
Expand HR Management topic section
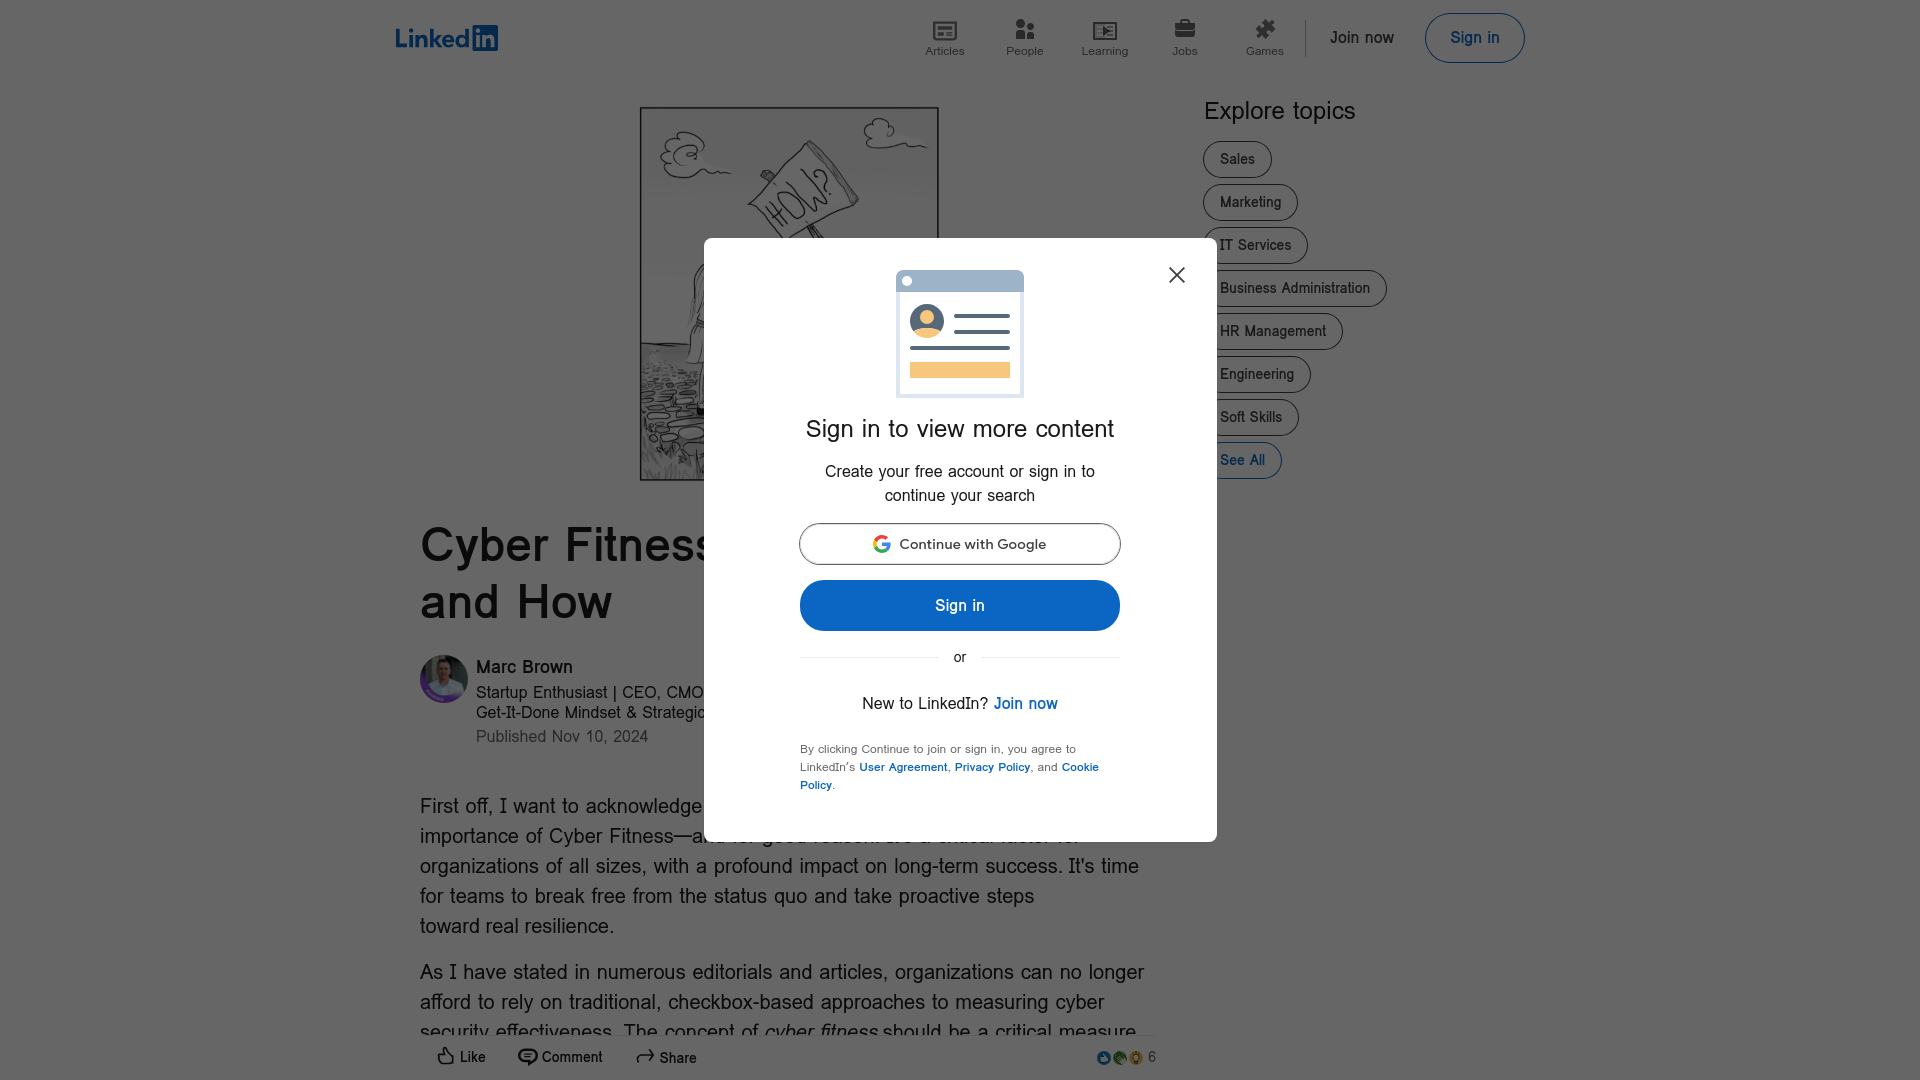pyautogui.click(x=1271, y=330)
